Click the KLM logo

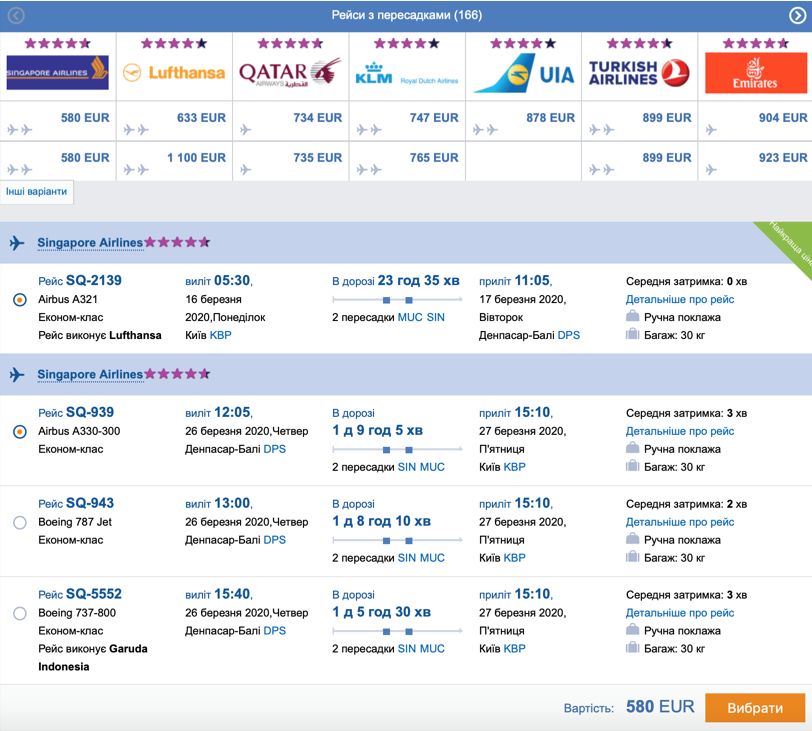pyautogui.click(x=407, y=74)
